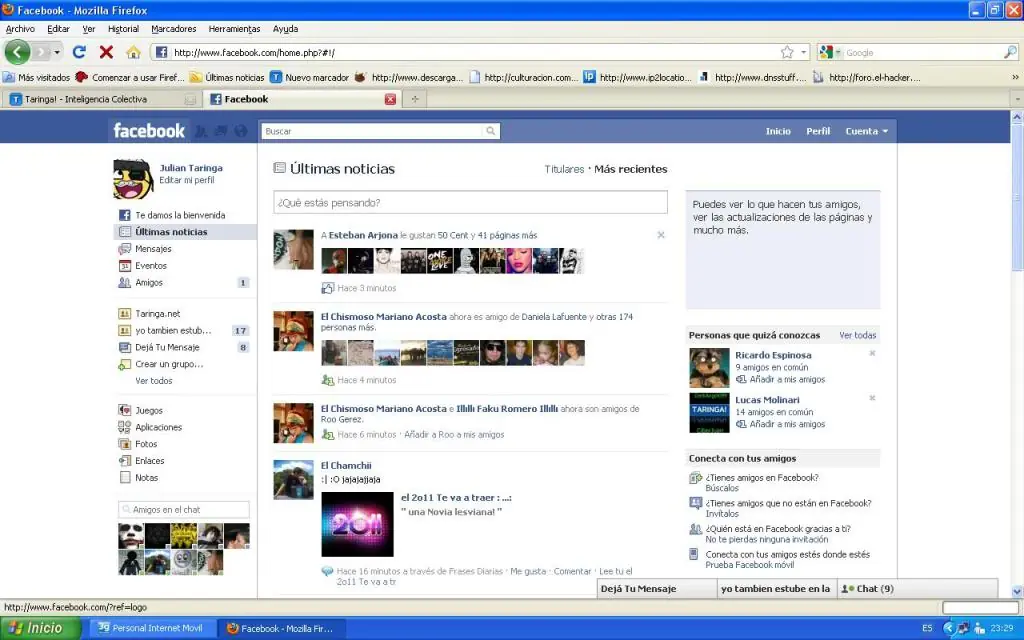Show more bookmarks with the chevron

(1015, 77)
